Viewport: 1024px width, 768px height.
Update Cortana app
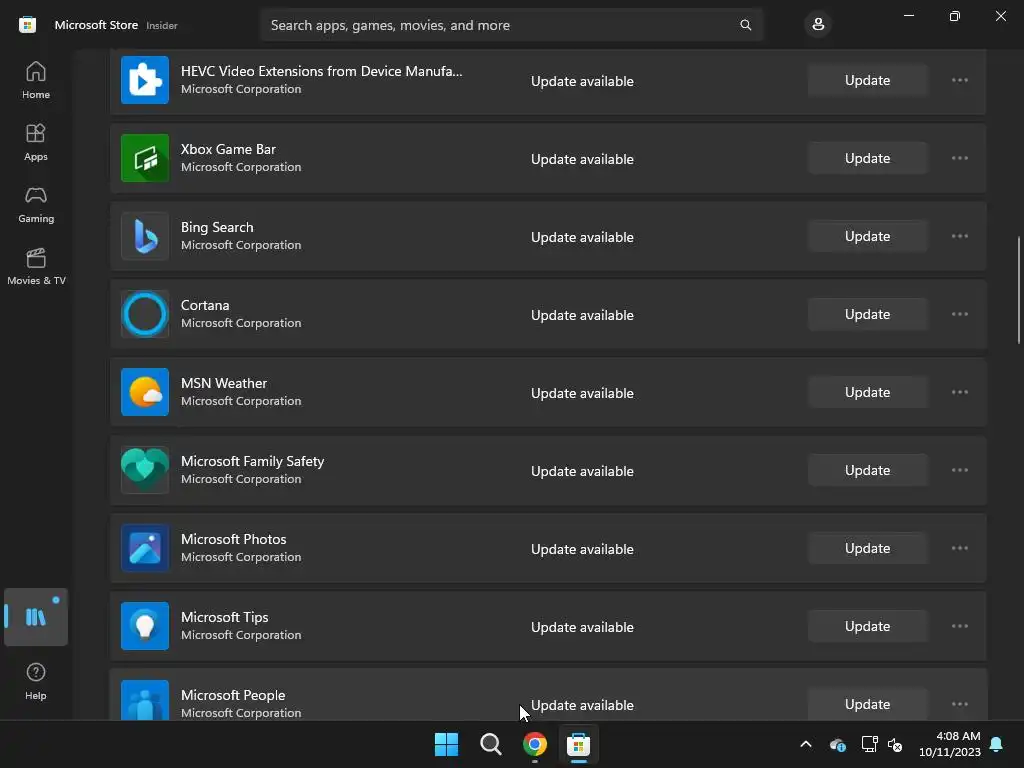868,314
